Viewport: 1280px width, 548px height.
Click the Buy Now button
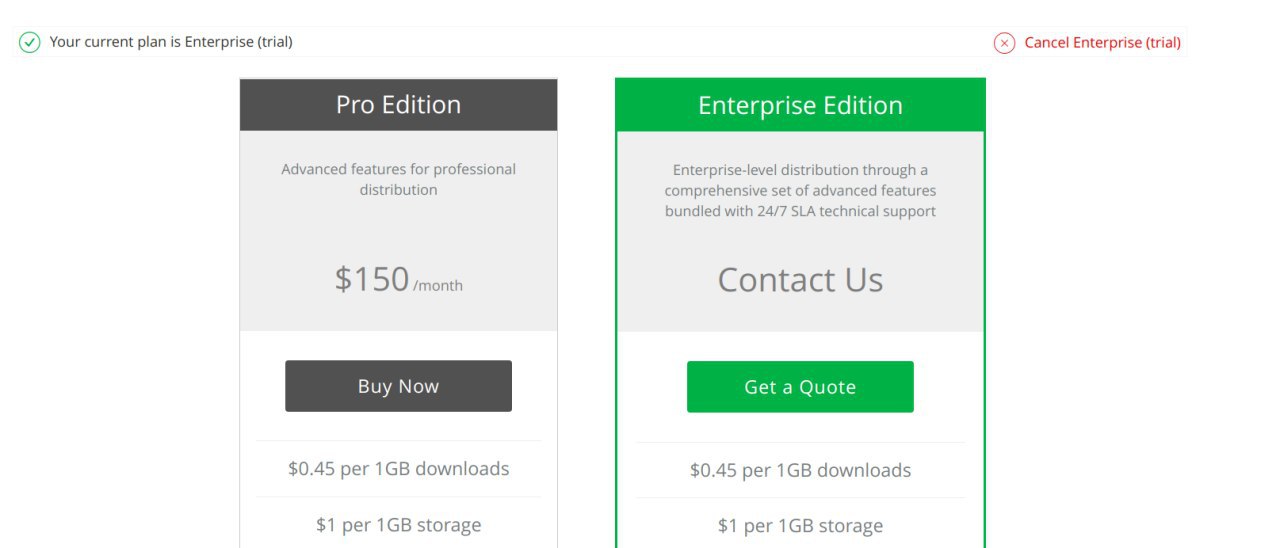(x=398, y=386)
